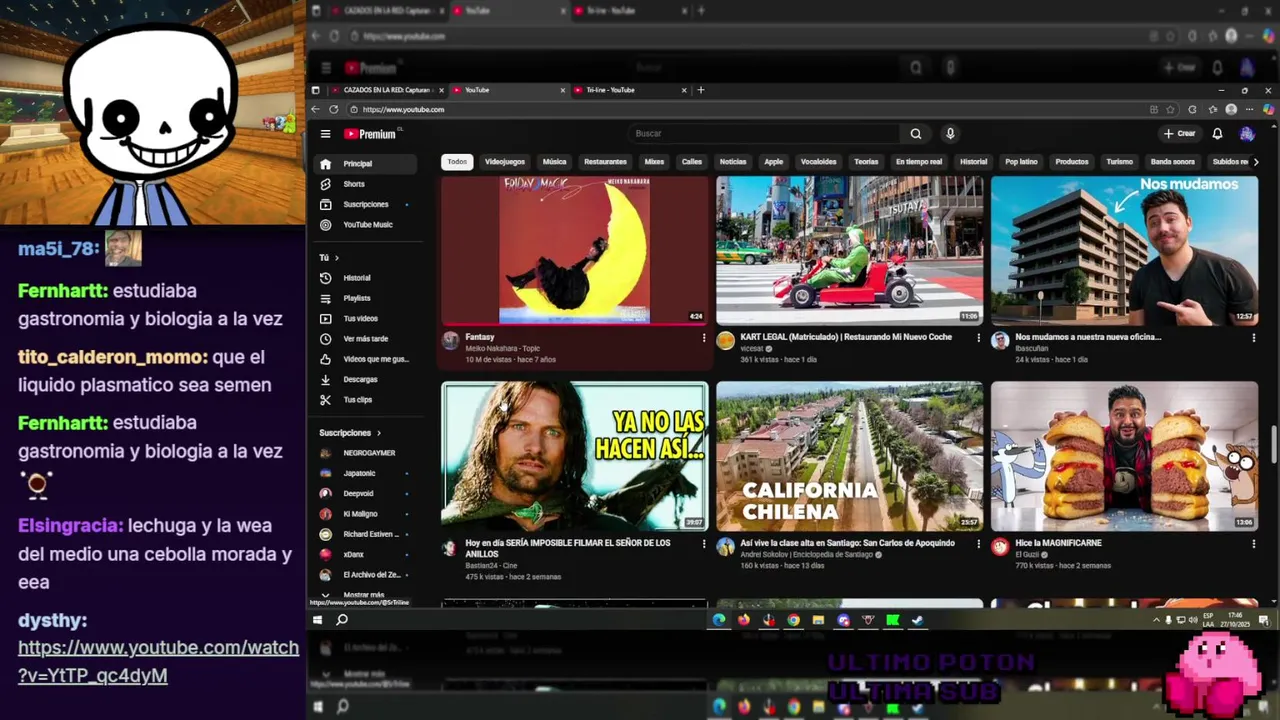Open Microsoft Edge from the taskbar
Screen dimensions: 1280x720
point(719,620)
